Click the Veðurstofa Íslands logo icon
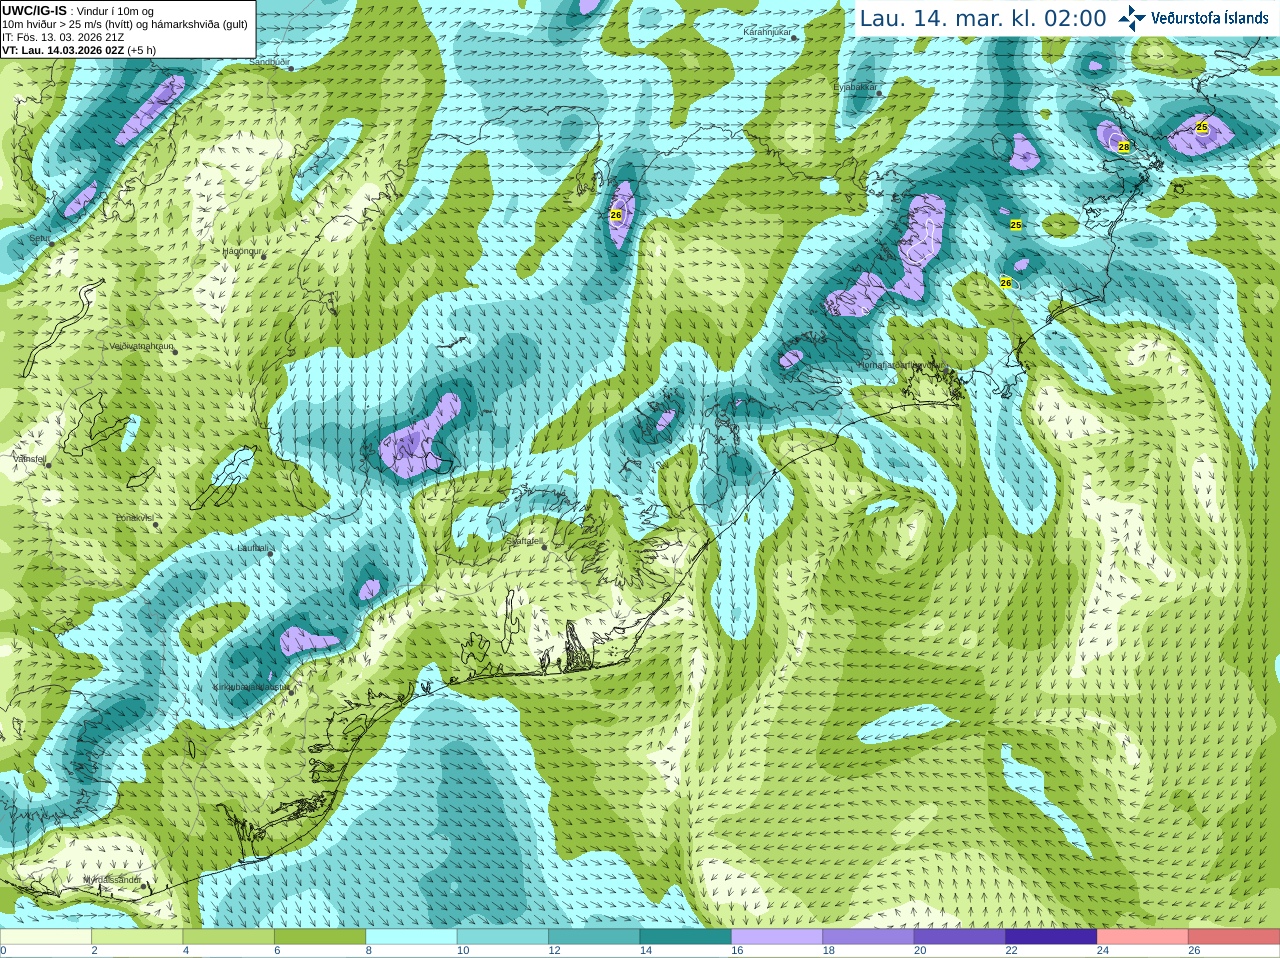 1132,17
